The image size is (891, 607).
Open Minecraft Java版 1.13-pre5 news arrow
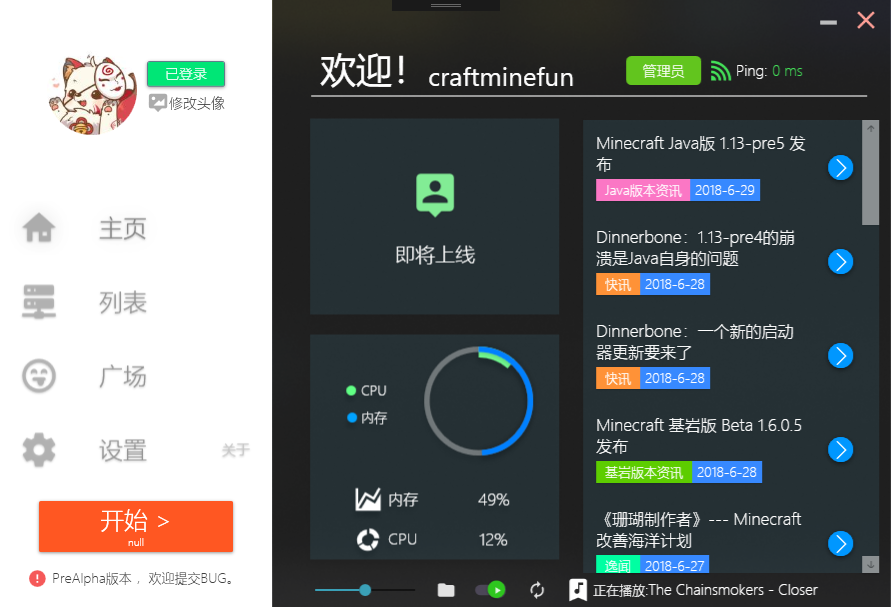[840, 168]
